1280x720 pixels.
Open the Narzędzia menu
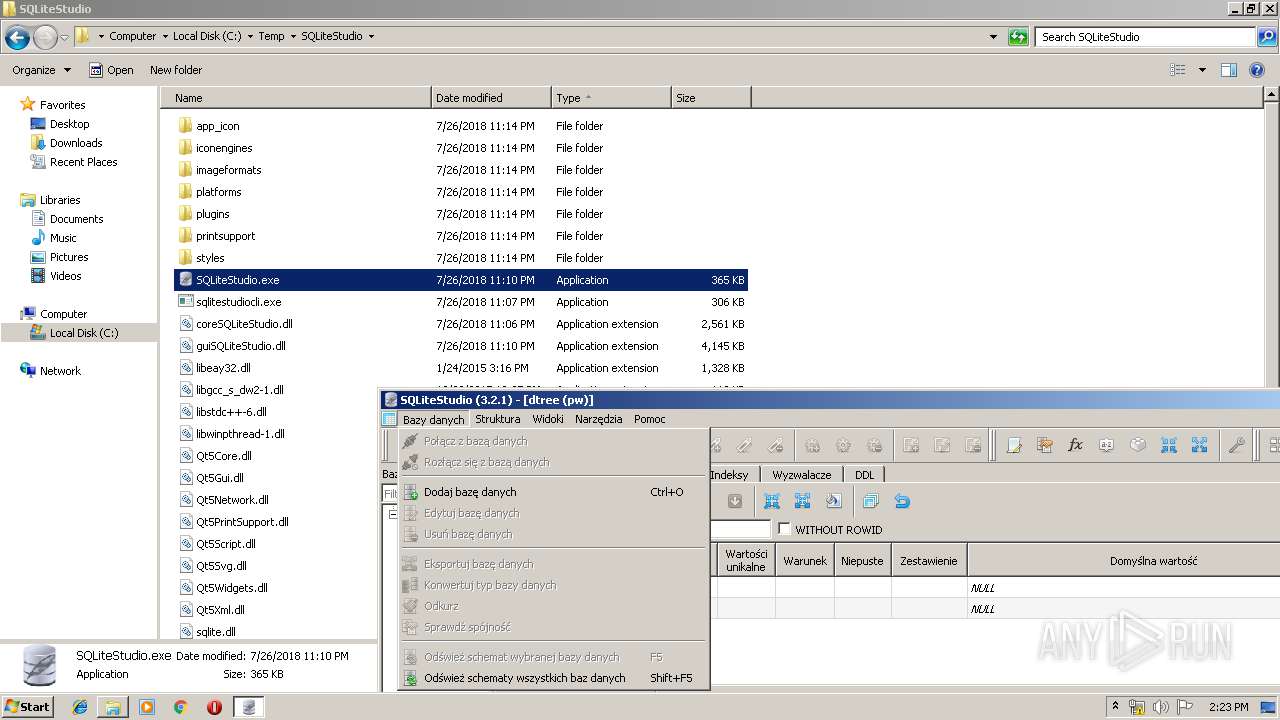[599, 419]
